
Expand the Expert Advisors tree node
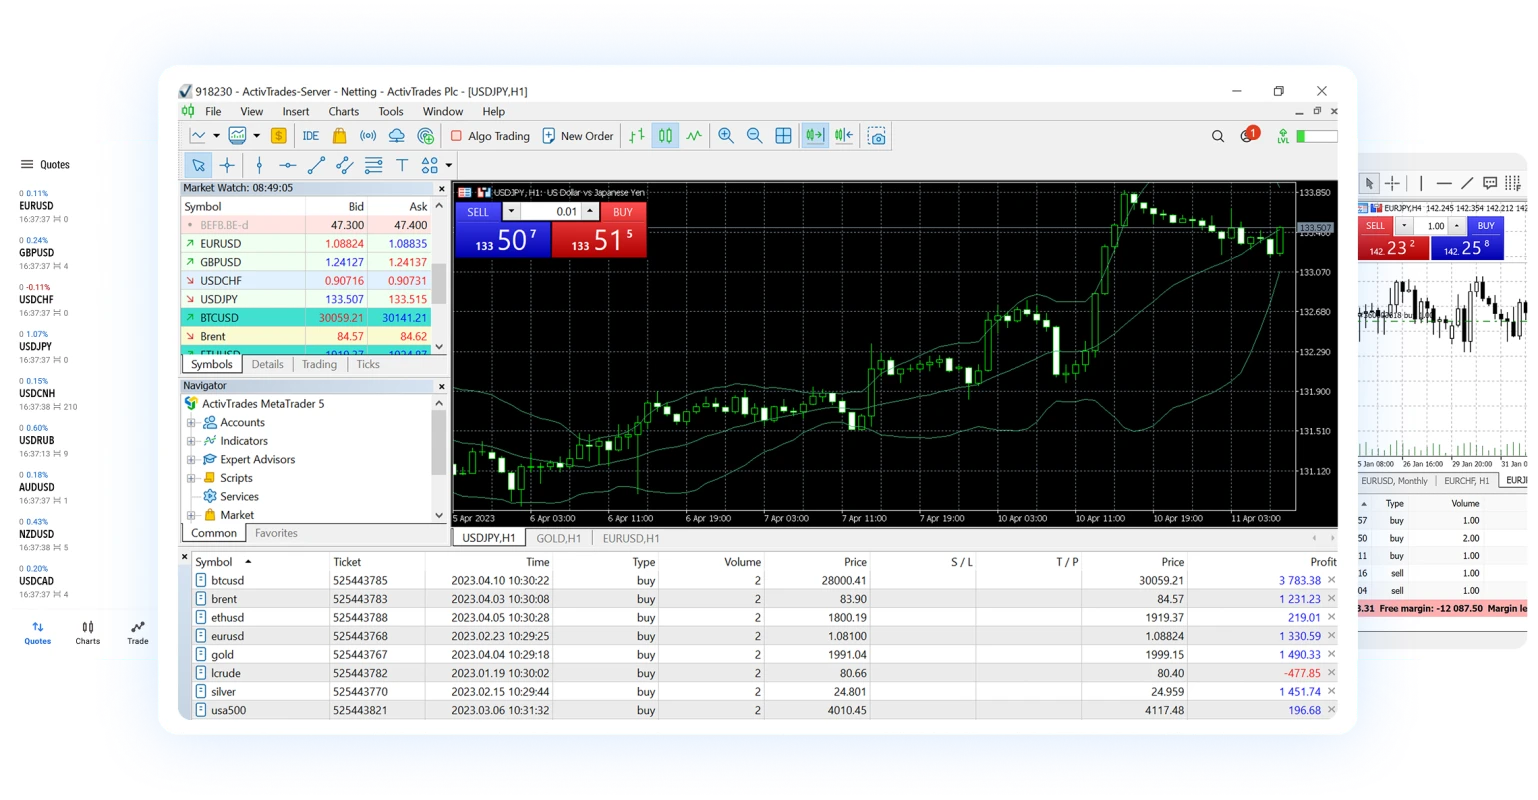click(191, 460)
